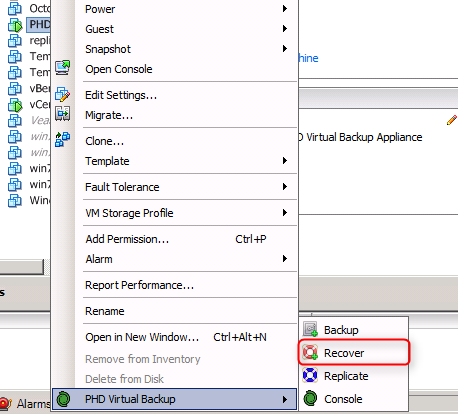
Task: Click the Replicate blue lifebuoy icon
Action: point(310,375)
